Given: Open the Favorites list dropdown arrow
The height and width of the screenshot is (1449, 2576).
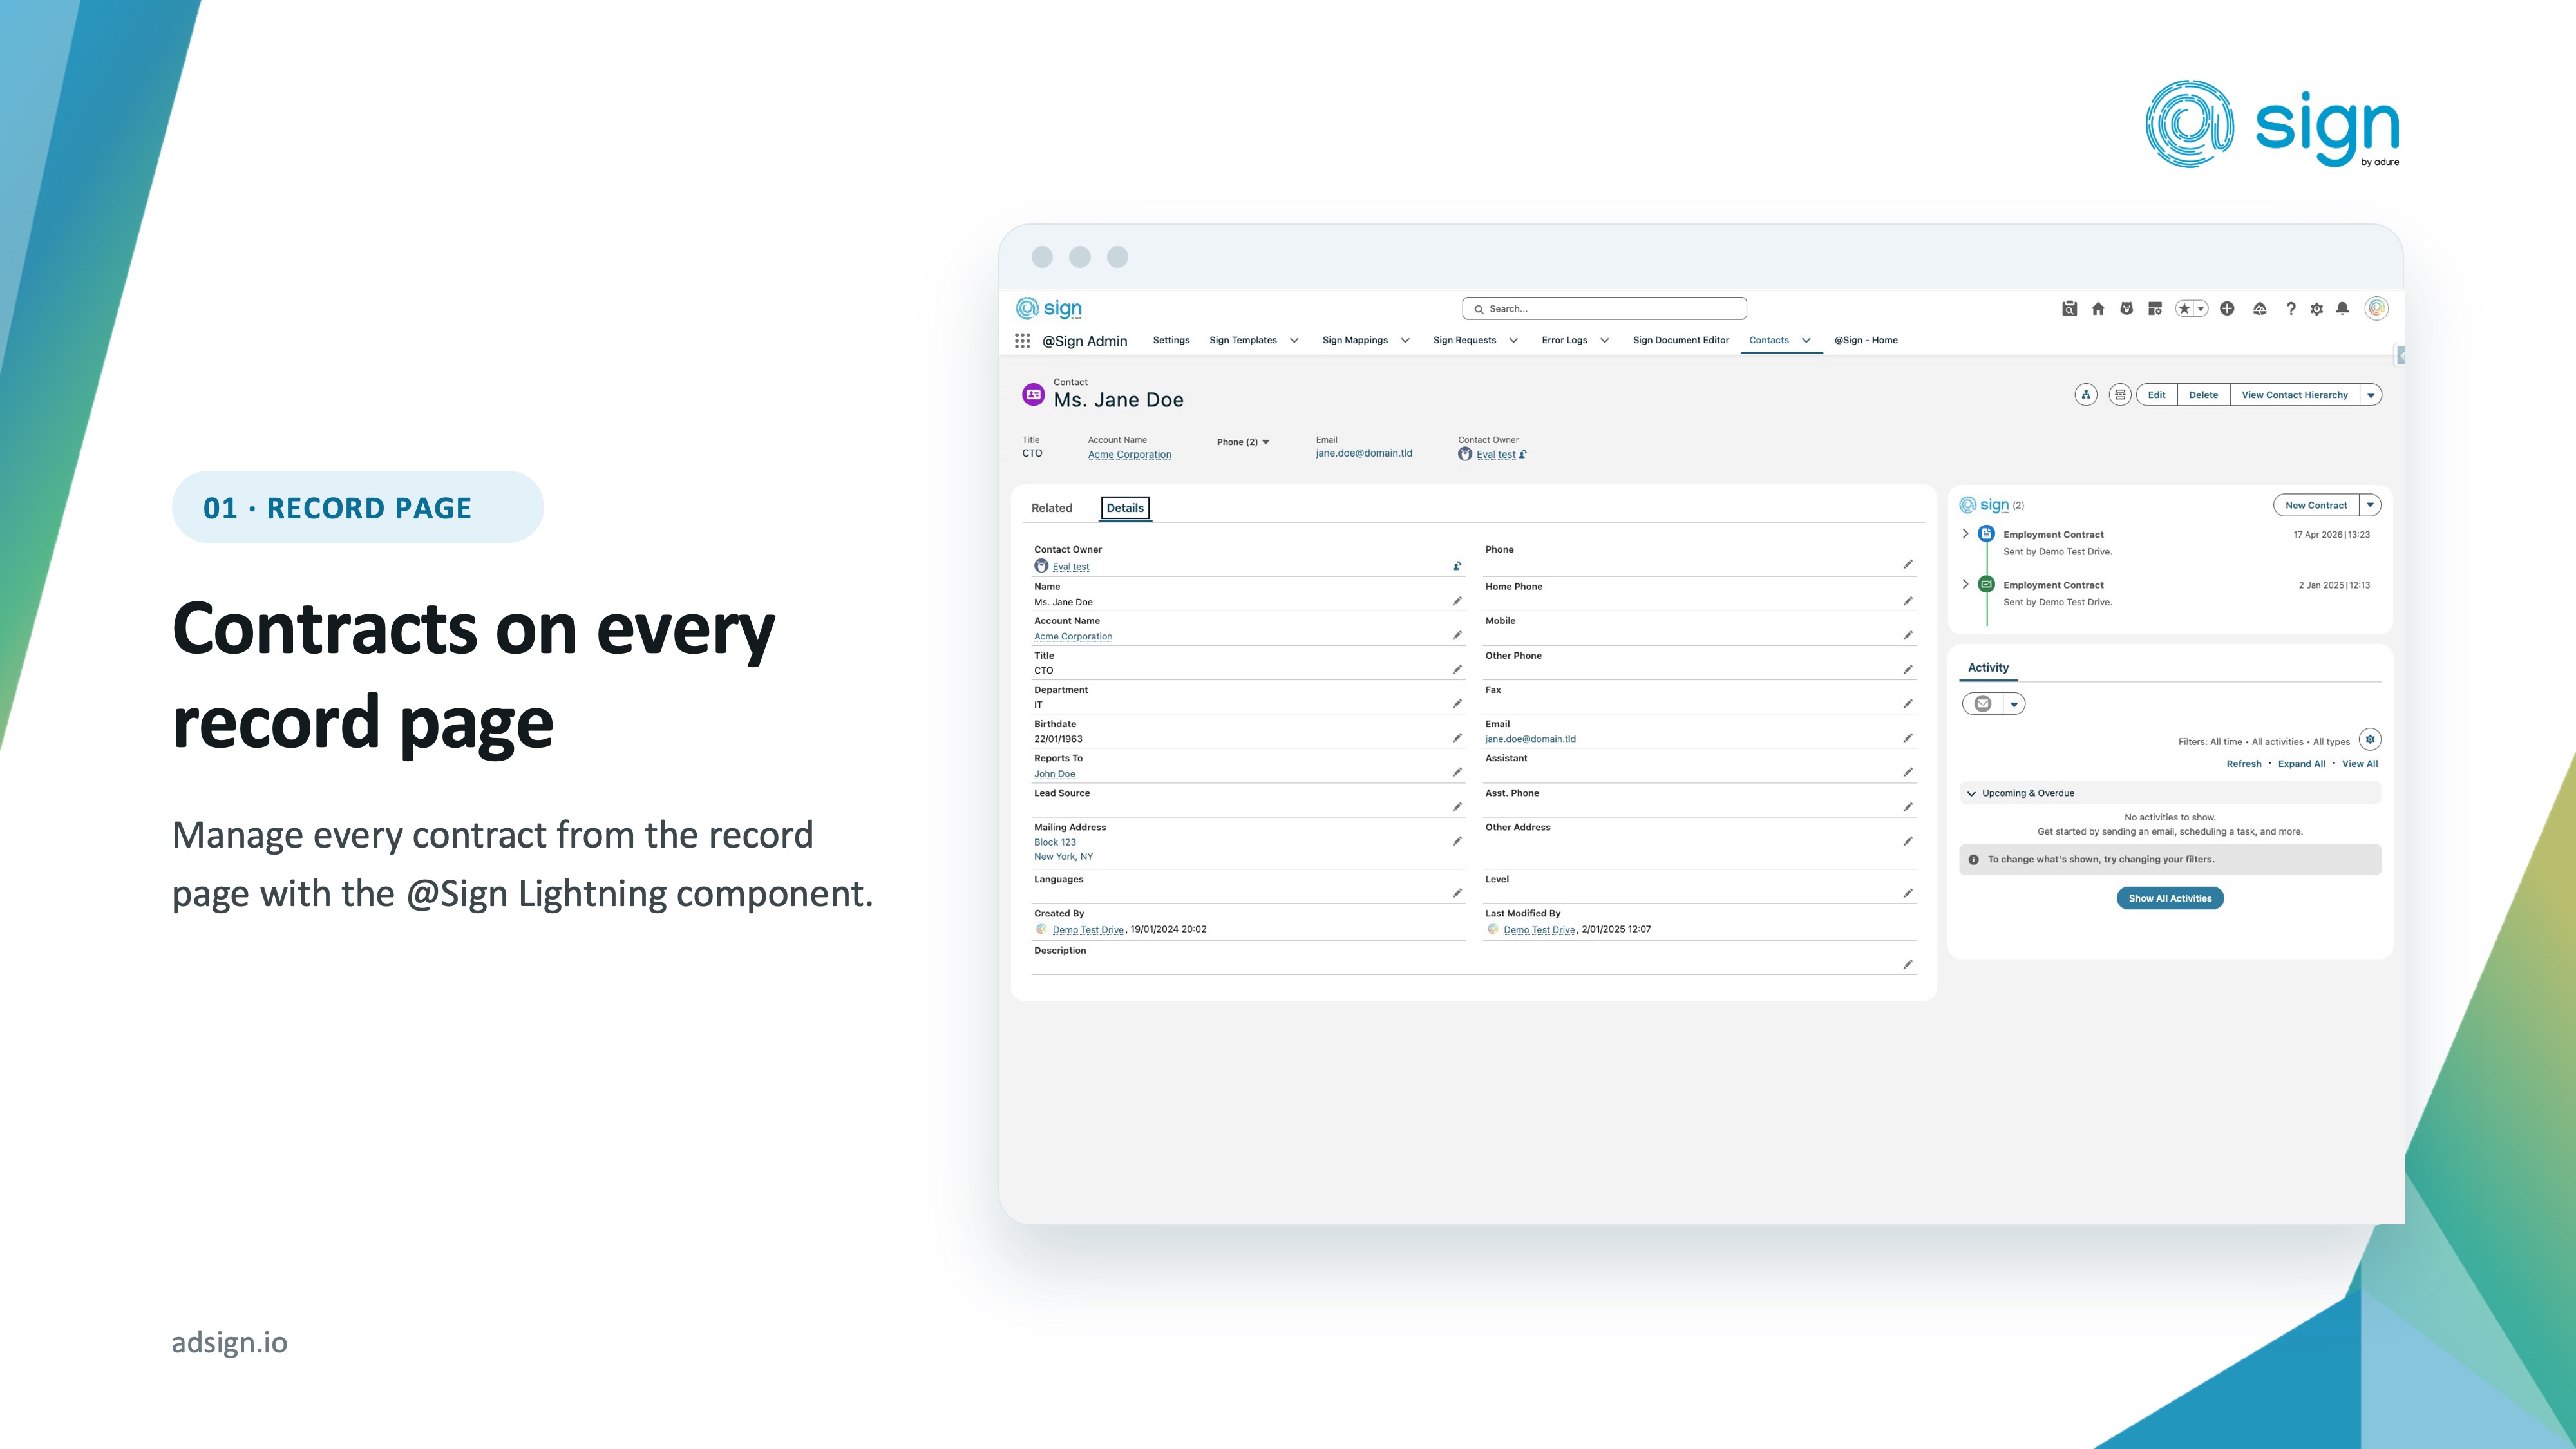Looking at the screenshot, I should (x=2200, y=309).
